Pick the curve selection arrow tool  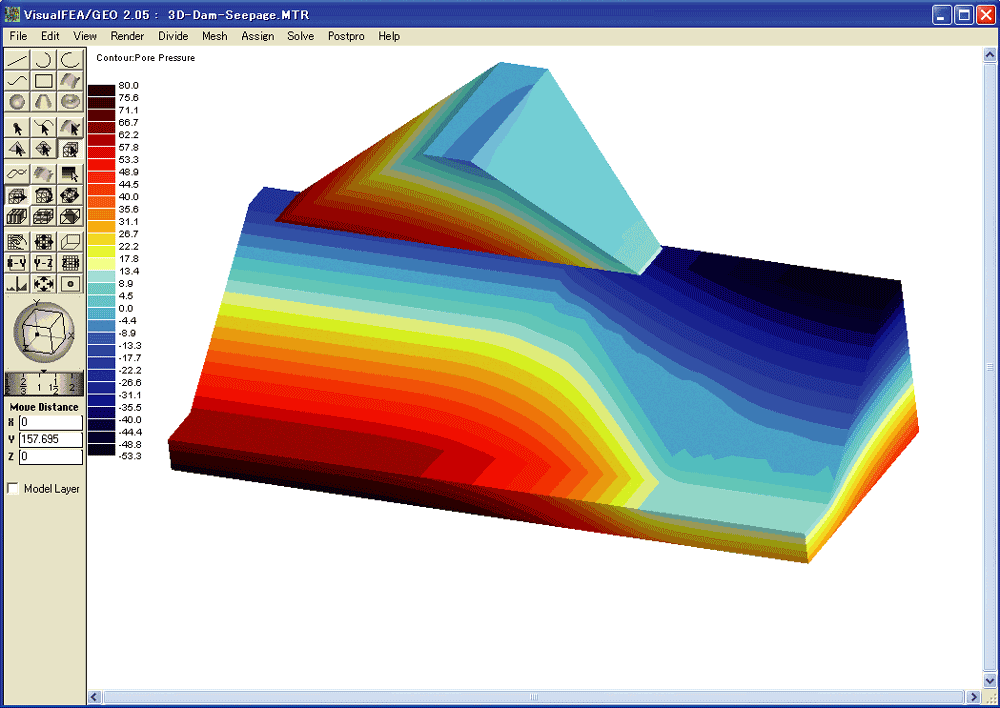coord(43,128)
